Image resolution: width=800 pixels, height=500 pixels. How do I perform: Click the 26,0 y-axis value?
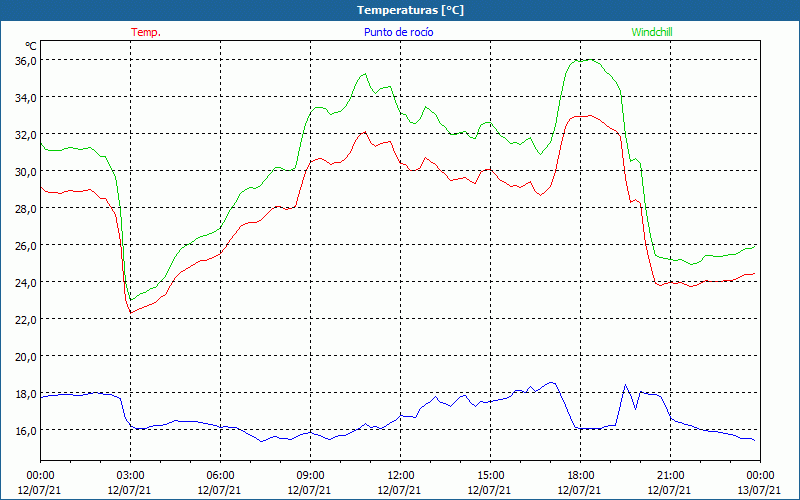coord(26,245)
